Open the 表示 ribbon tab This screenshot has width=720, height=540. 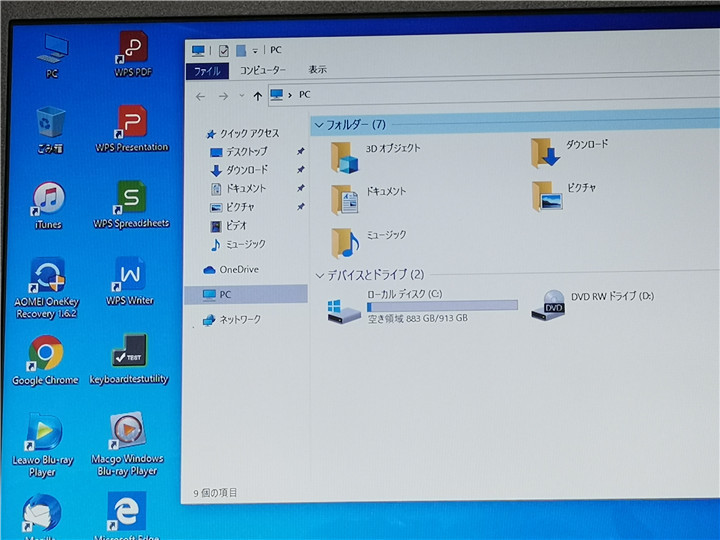point(317,69)
